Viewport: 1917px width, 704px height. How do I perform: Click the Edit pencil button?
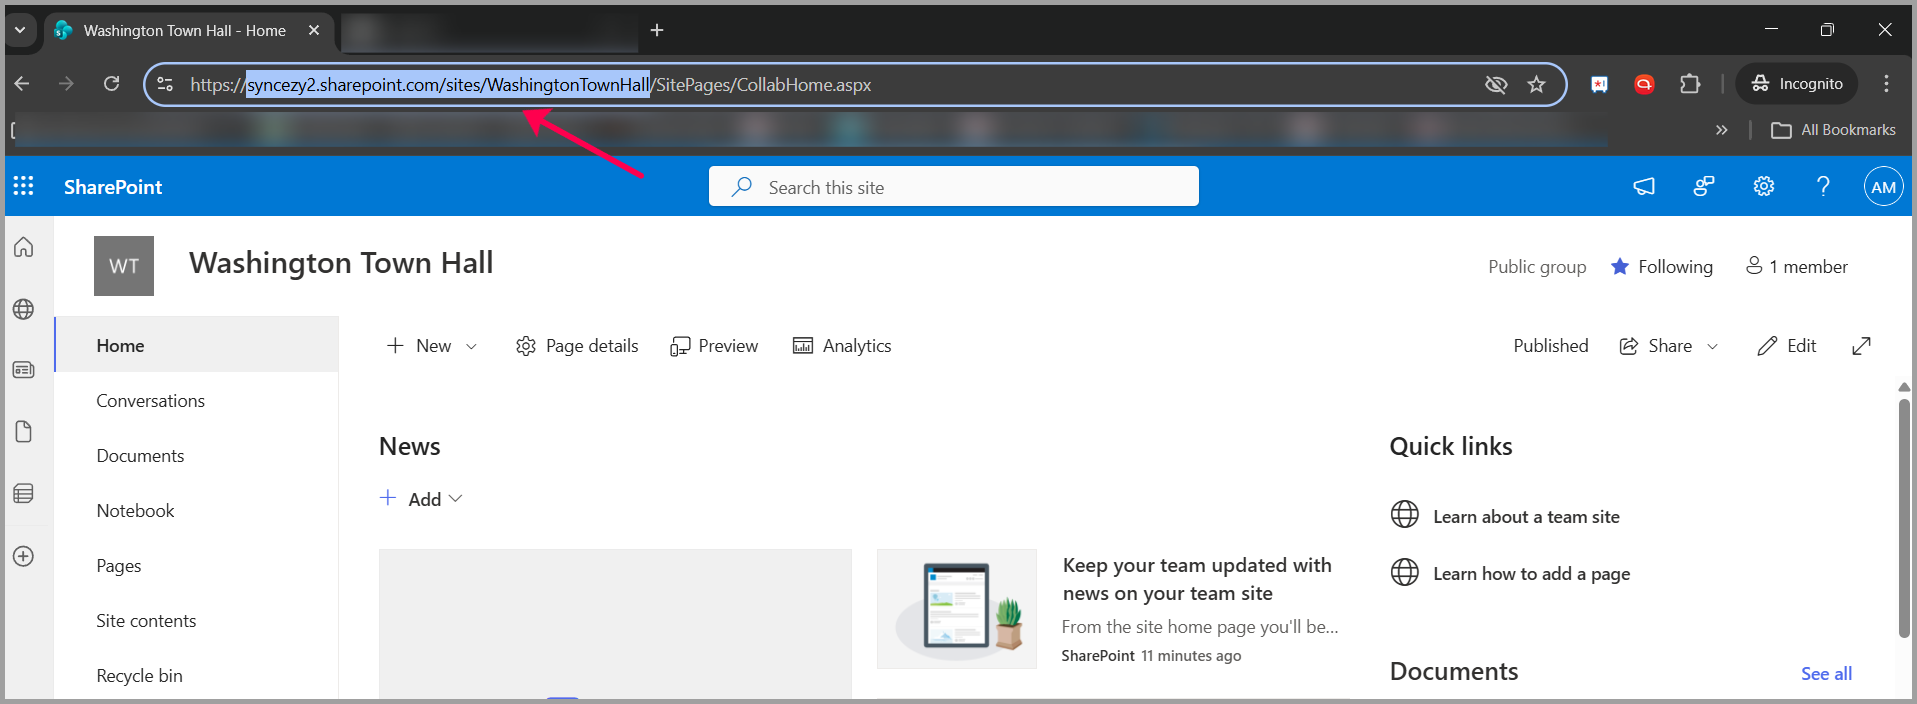pos(1787,346)
